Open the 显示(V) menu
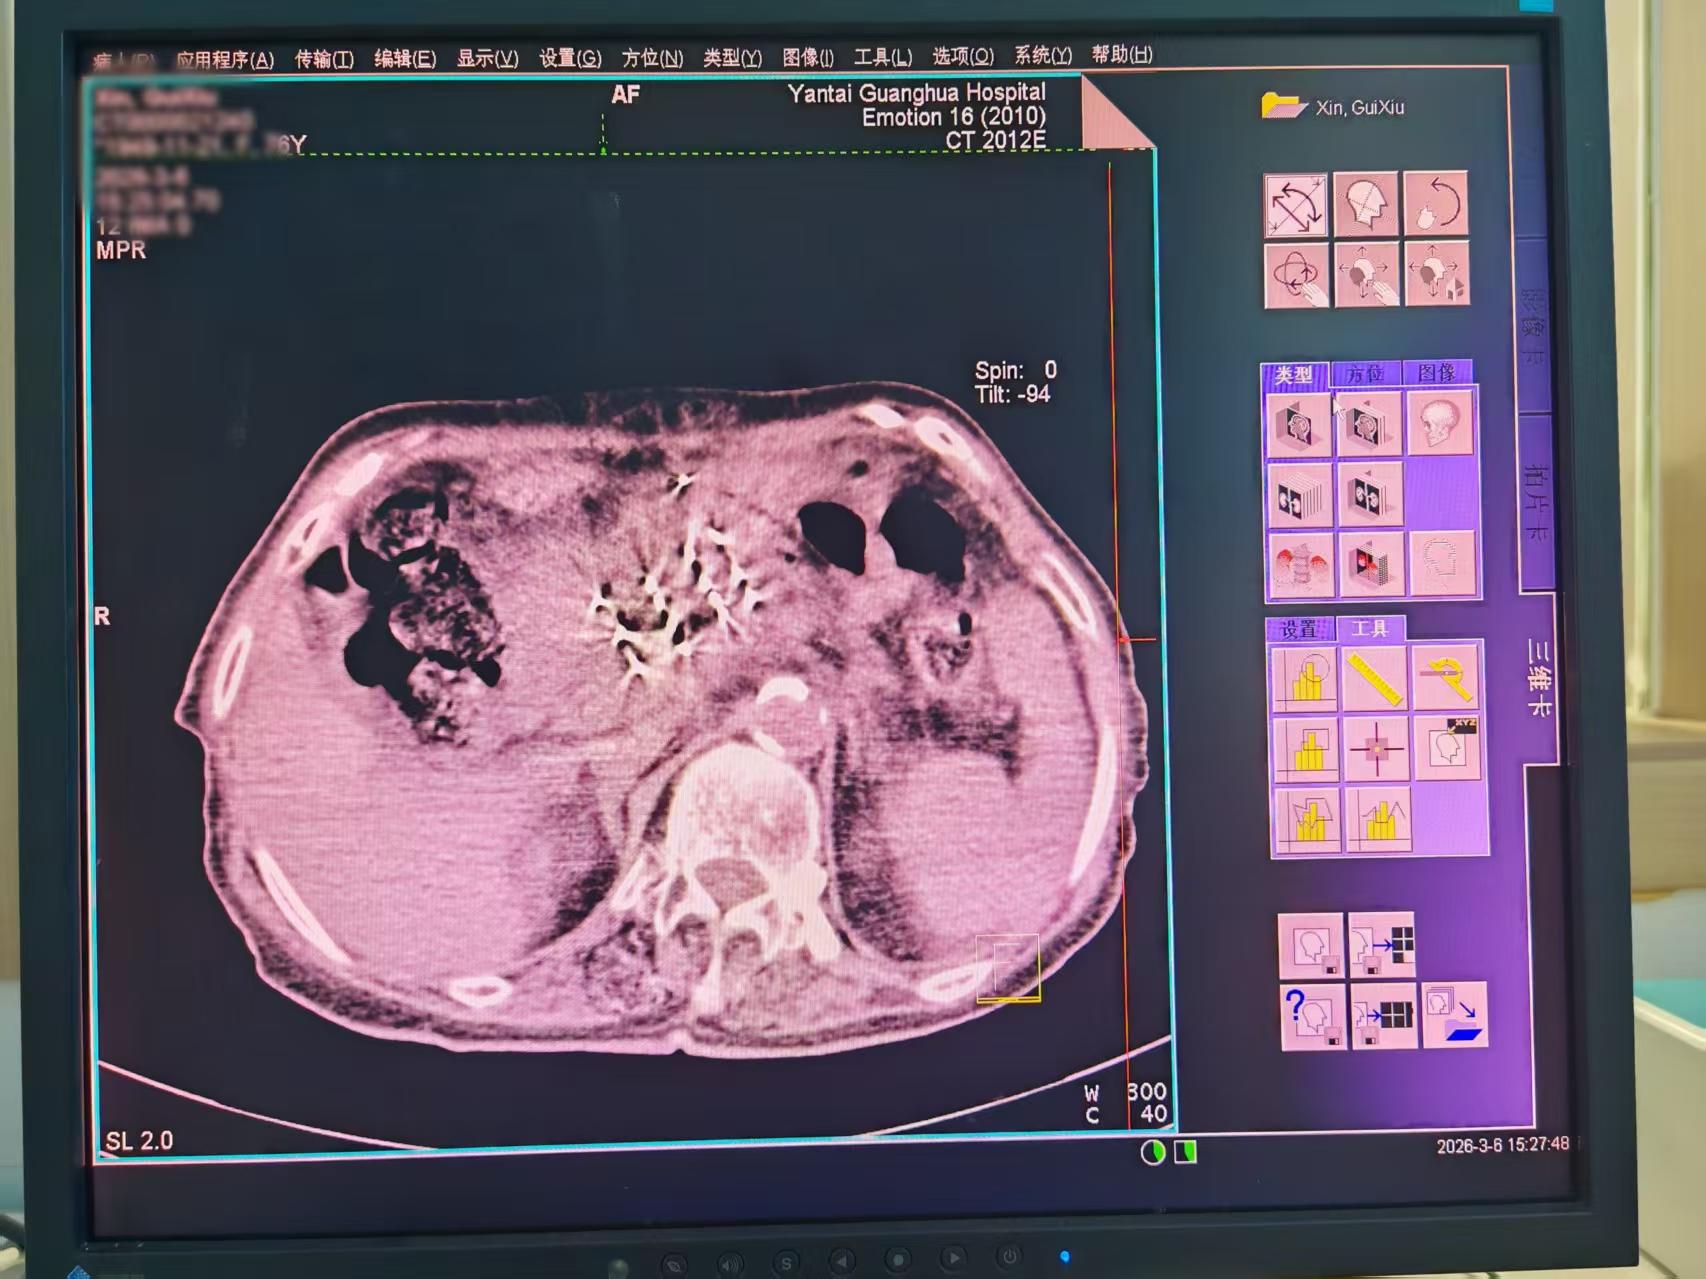Viewport: 1706px width, 1279px height. coord(487,58)
